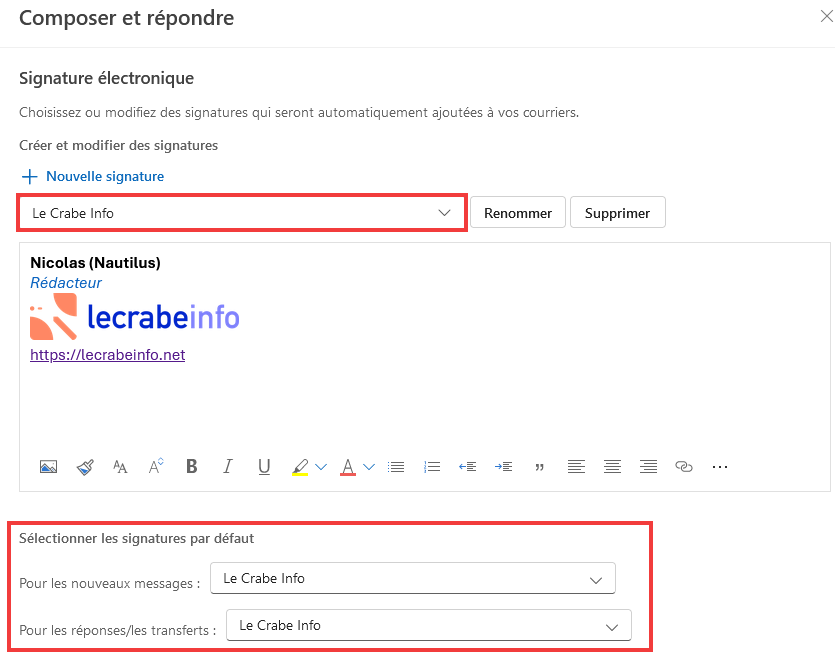Toggle bold formatting
The width and height of the screenshot is (835, 664).
[192, 466]
